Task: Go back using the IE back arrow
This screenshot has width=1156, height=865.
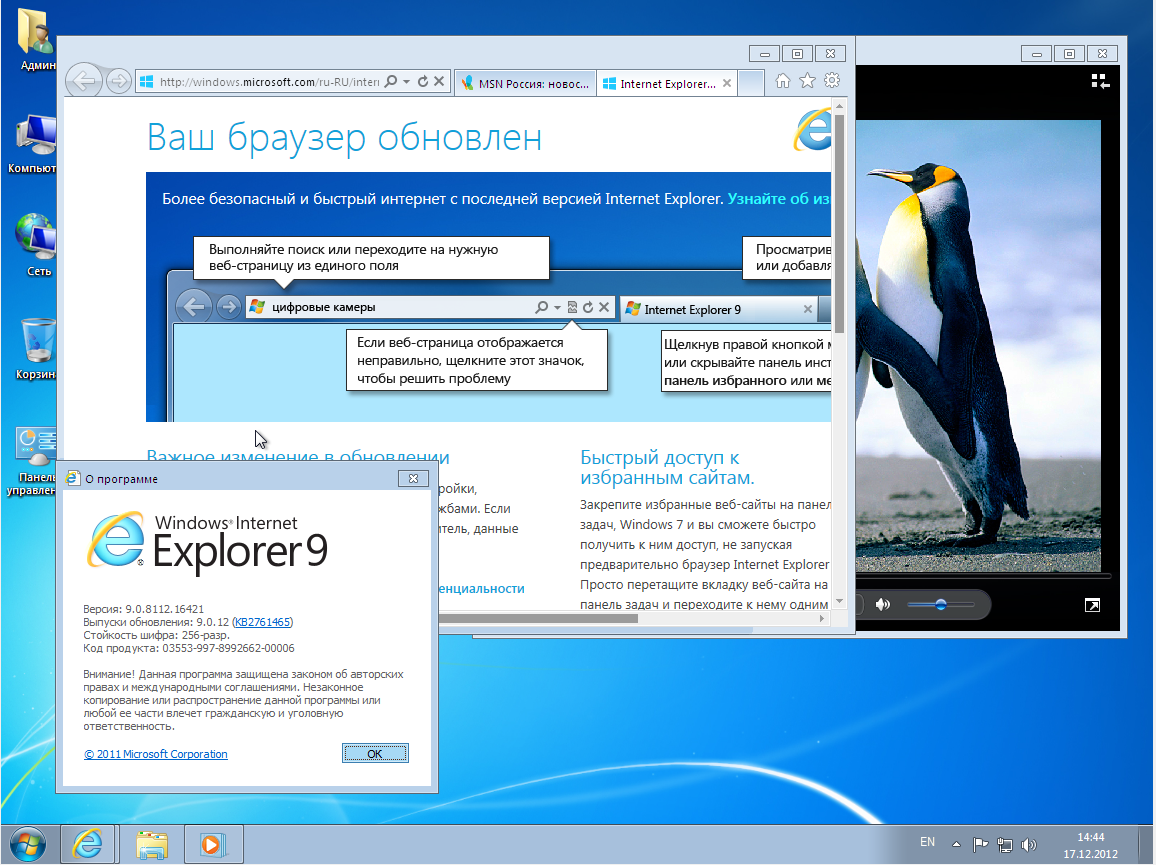Action: pos(84,80)
